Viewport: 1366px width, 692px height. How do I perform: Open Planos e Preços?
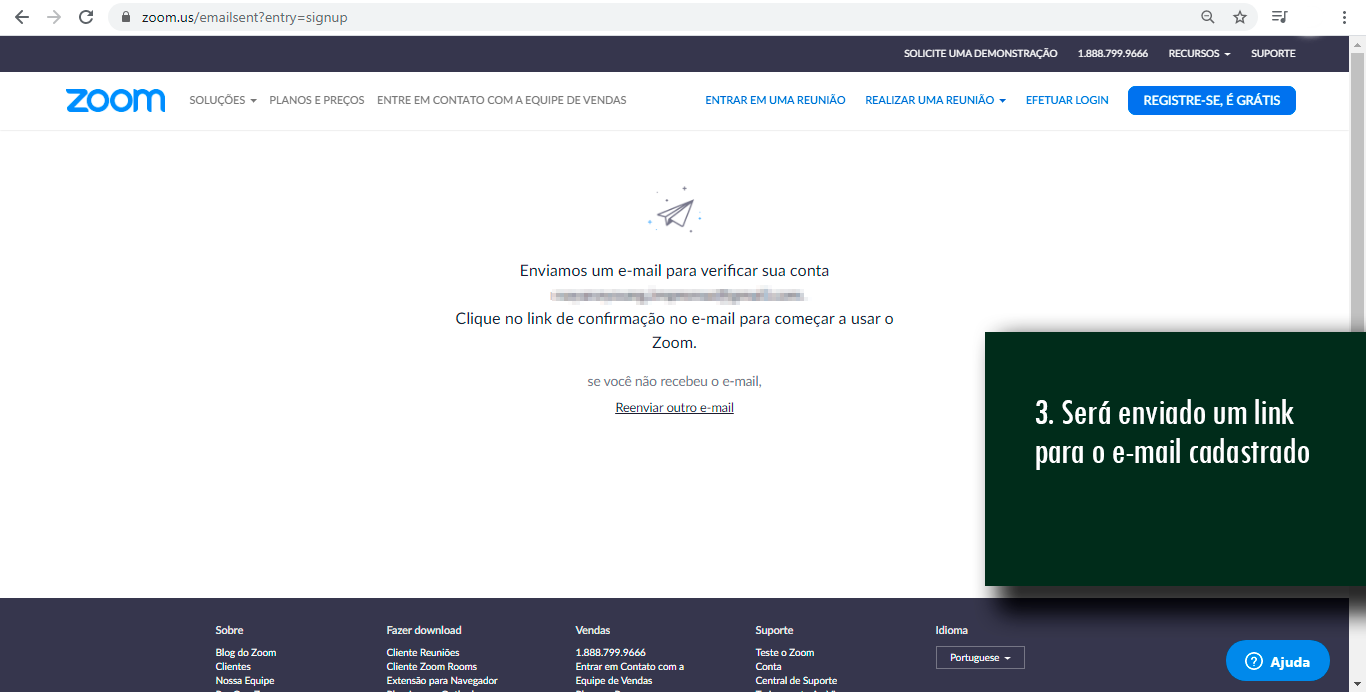pyautogui.click(x=317, y=100)
